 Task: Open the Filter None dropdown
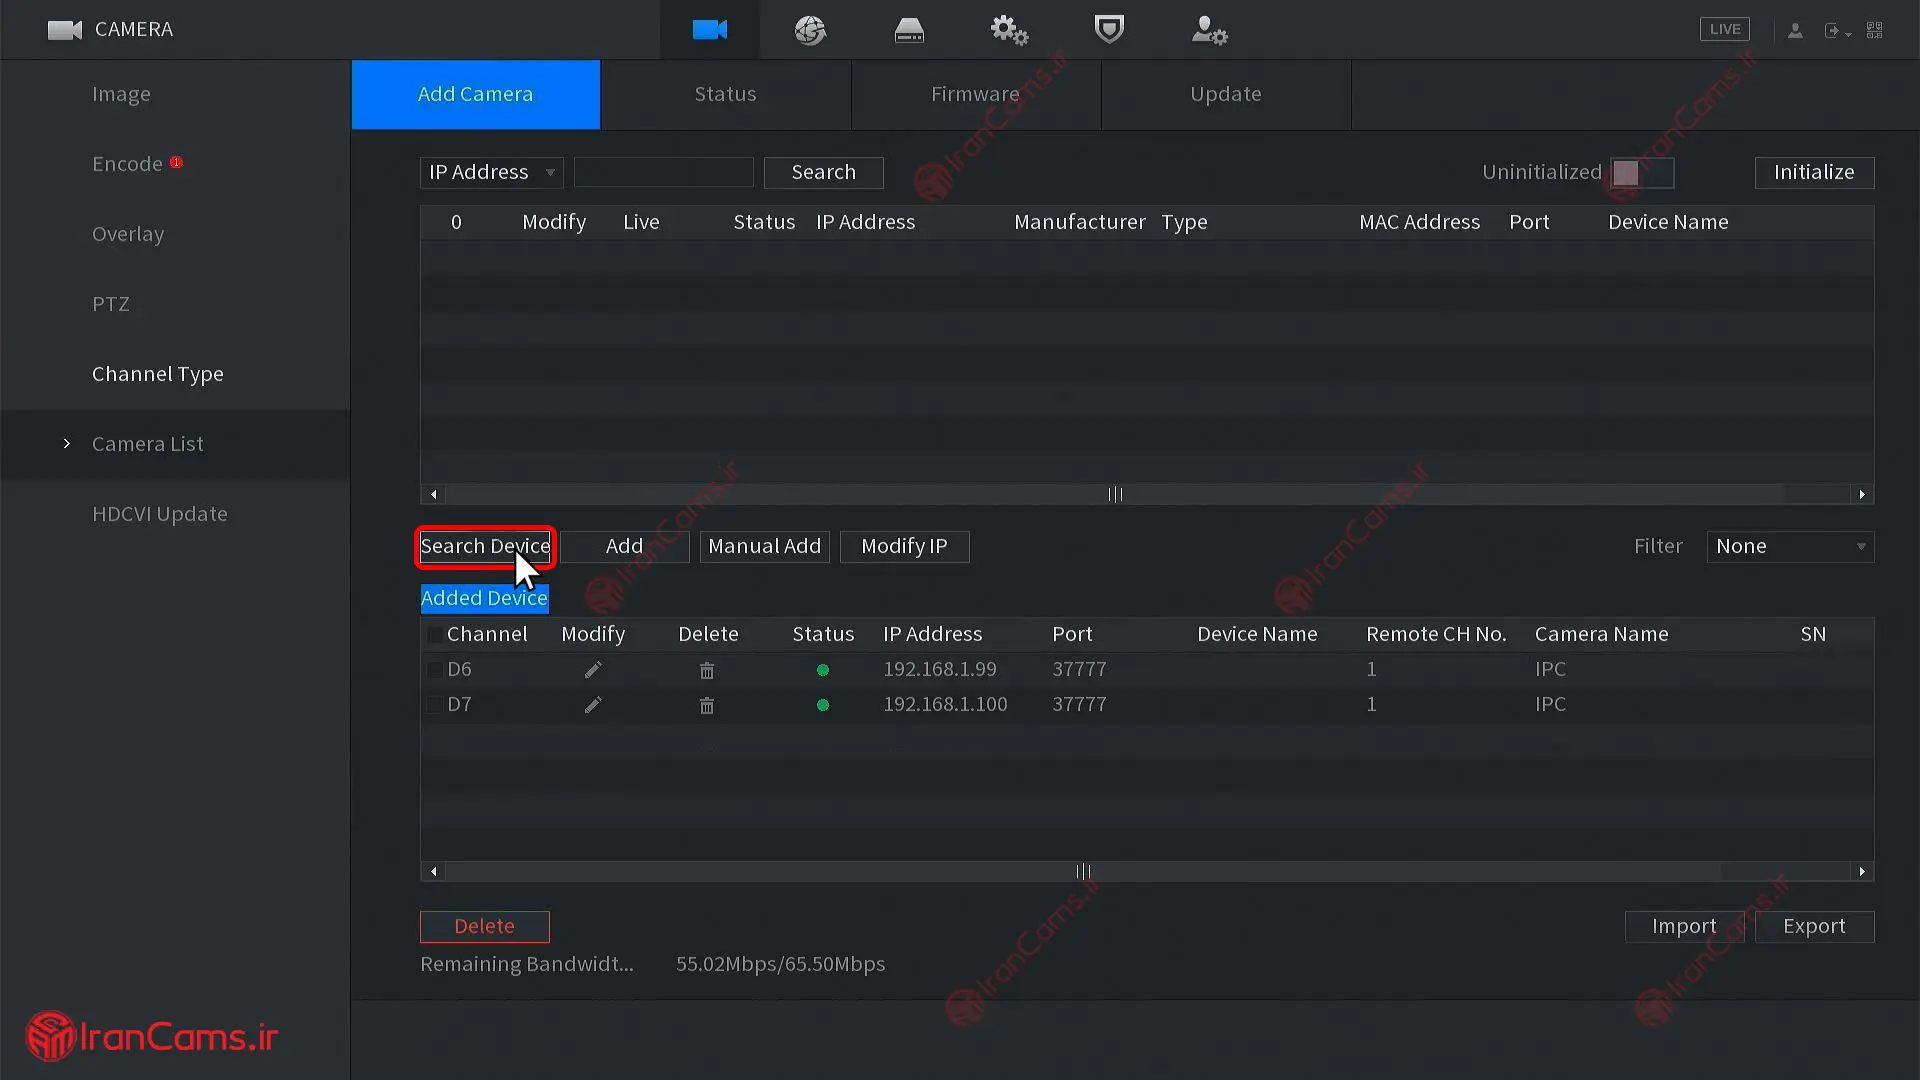(x=1790, y=546)
